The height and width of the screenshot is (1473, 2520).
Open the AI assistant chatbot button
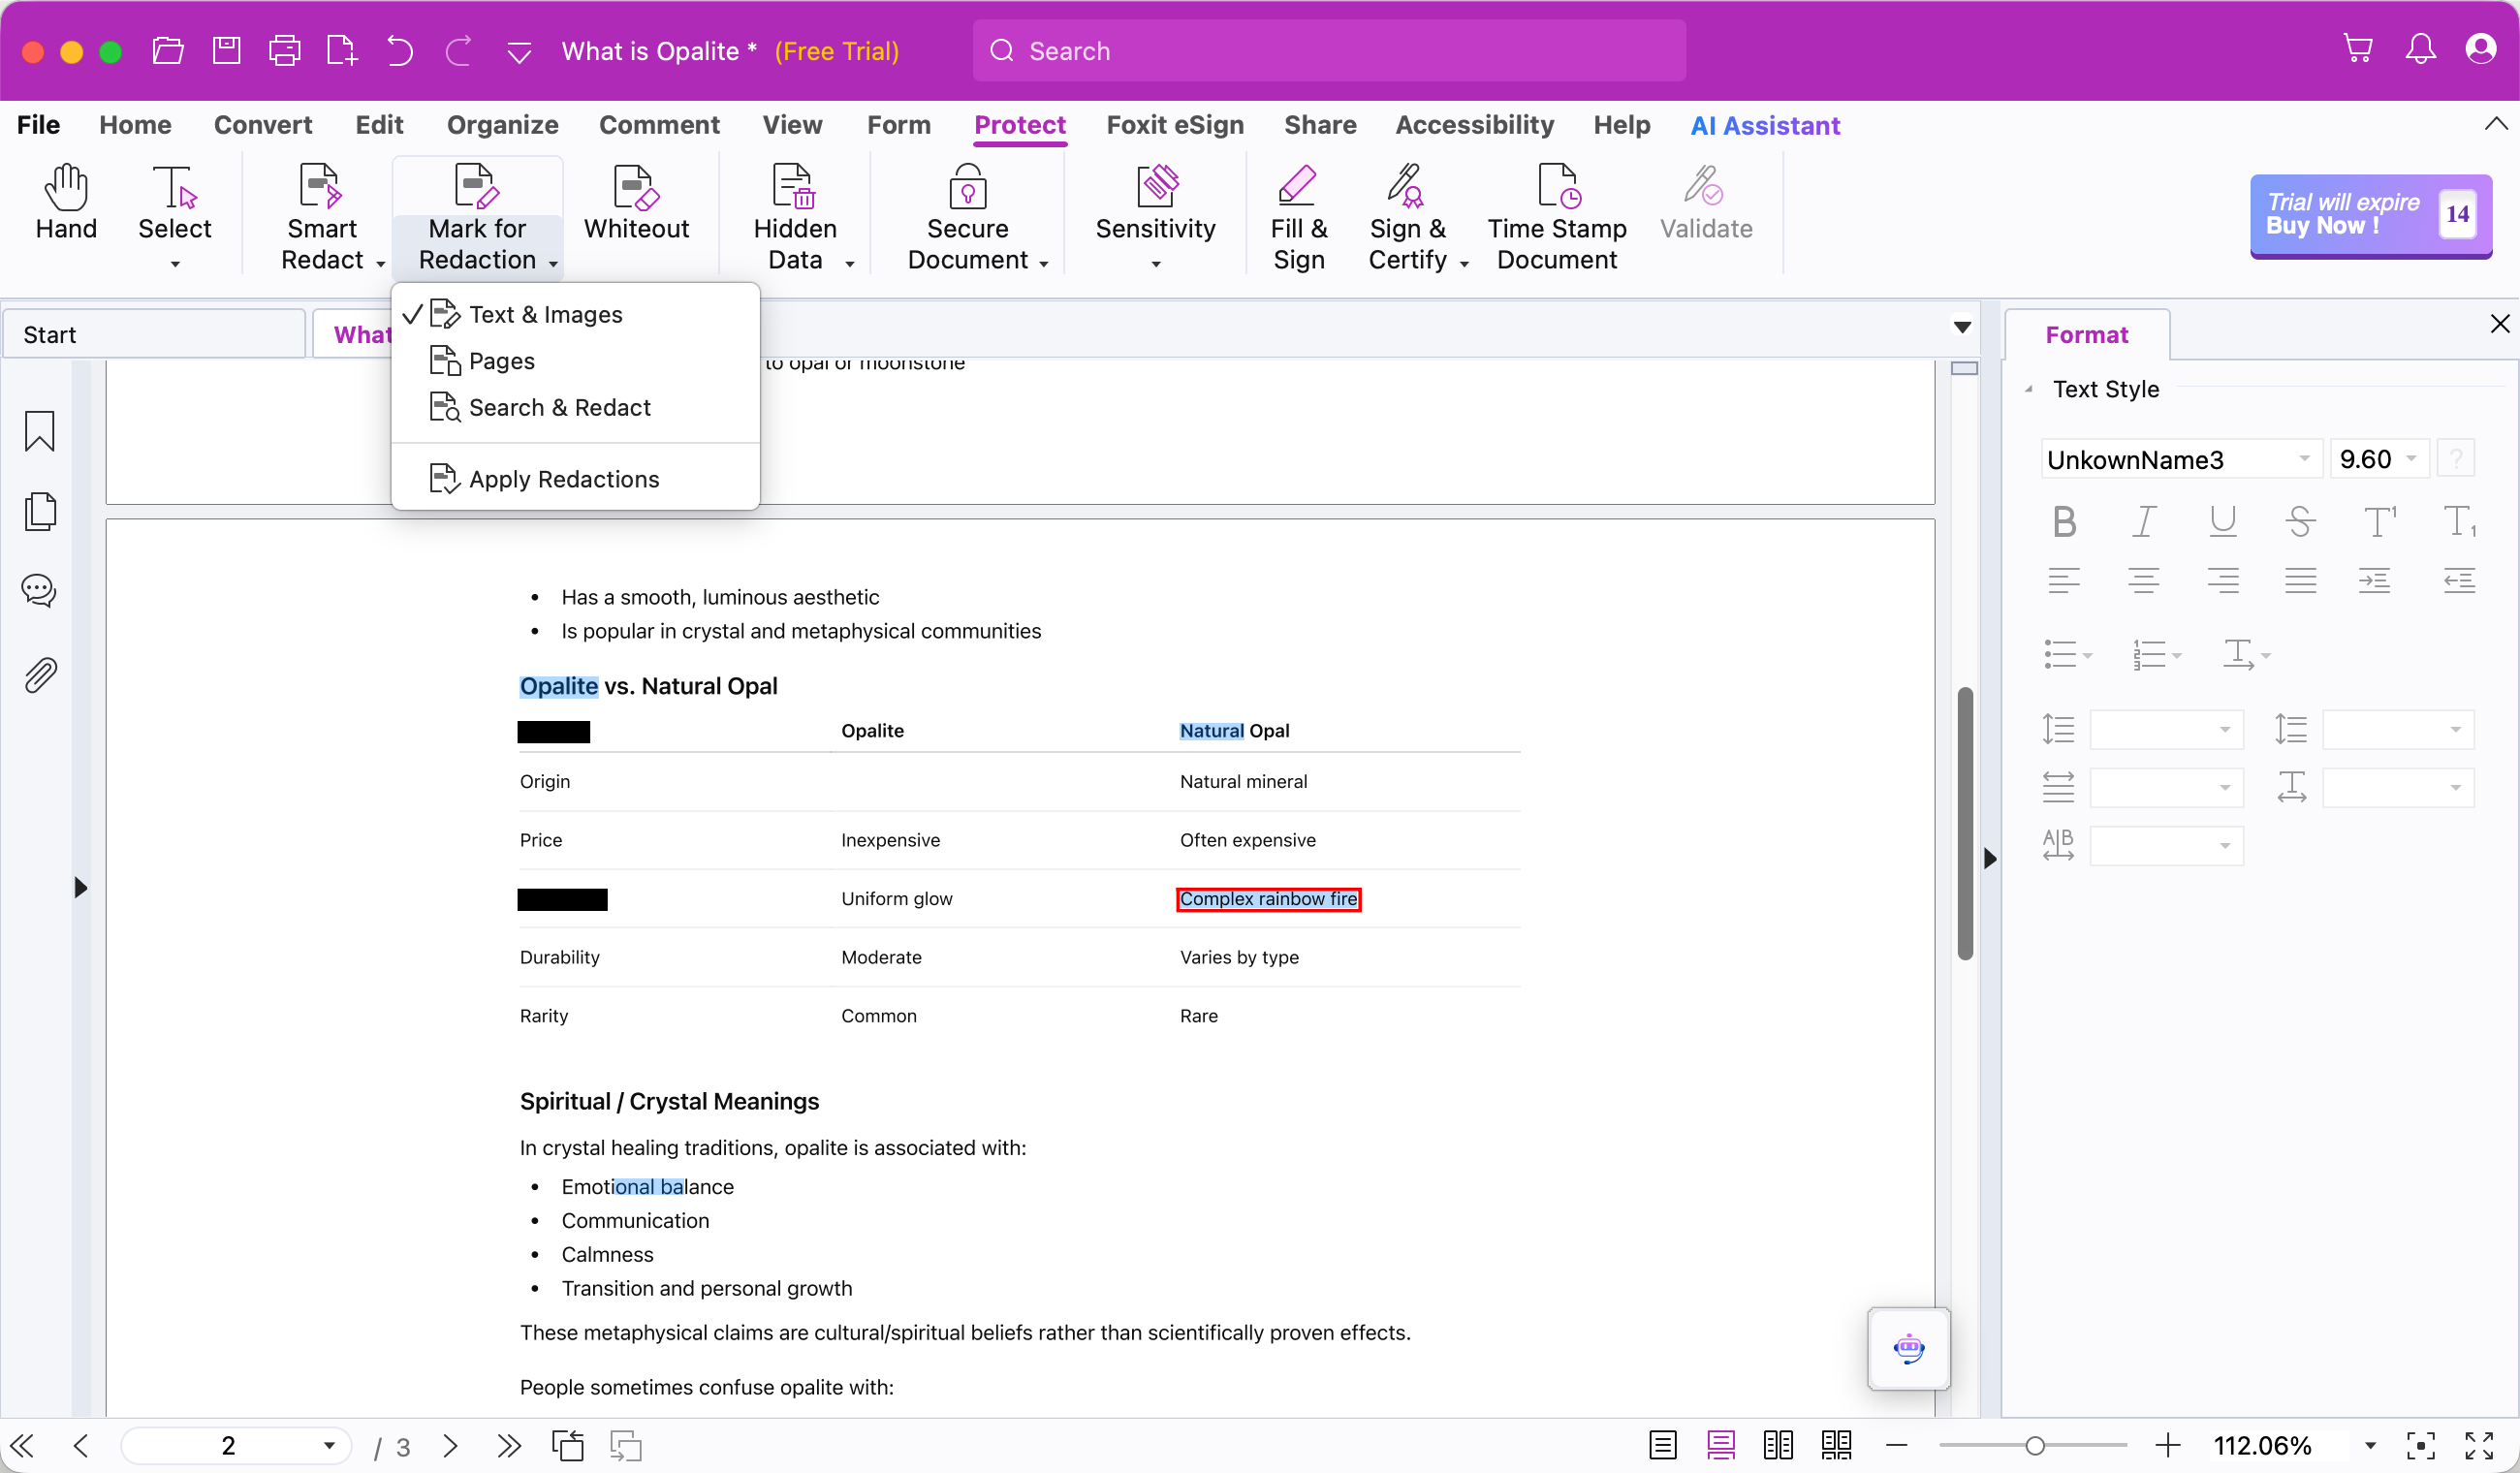[x=1908, y=1348]
